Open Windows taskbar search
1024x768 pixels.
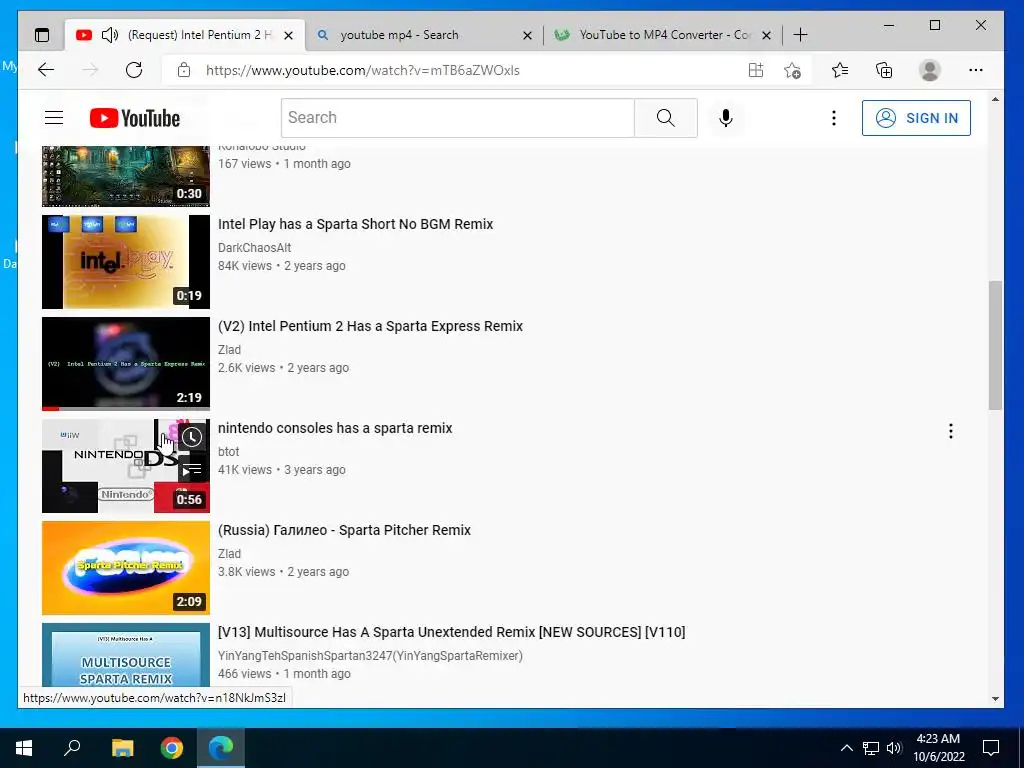coord(72,748)
